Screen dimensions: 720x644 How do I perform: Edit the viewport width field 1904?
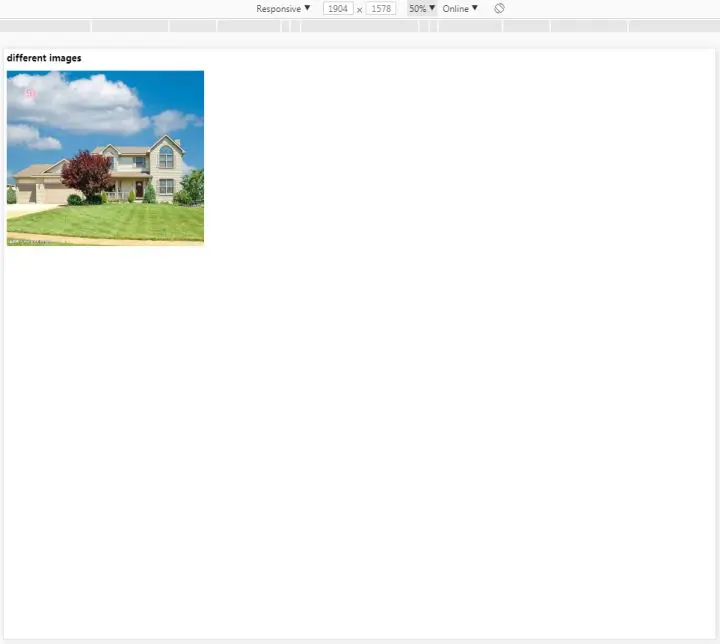[338, 9]
